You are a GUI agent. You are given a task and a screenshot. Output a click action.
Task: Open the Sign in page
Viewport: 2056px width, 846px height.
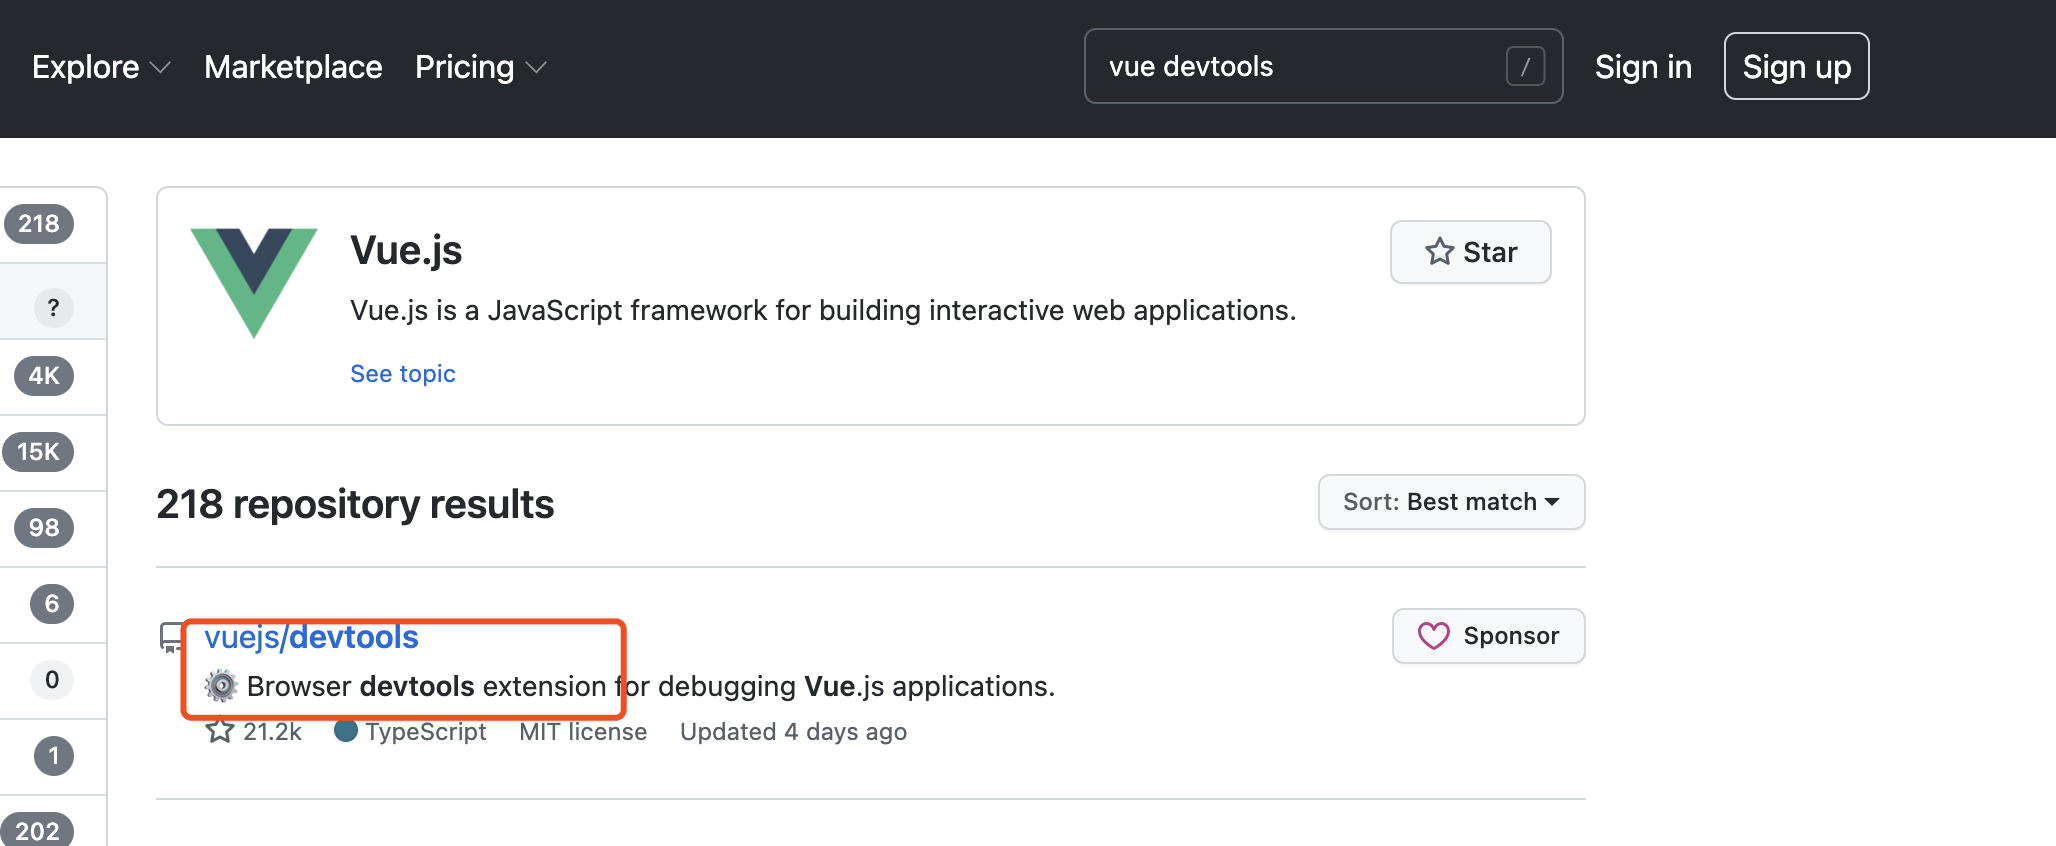pyautogui.click(x=1643, y=67)
